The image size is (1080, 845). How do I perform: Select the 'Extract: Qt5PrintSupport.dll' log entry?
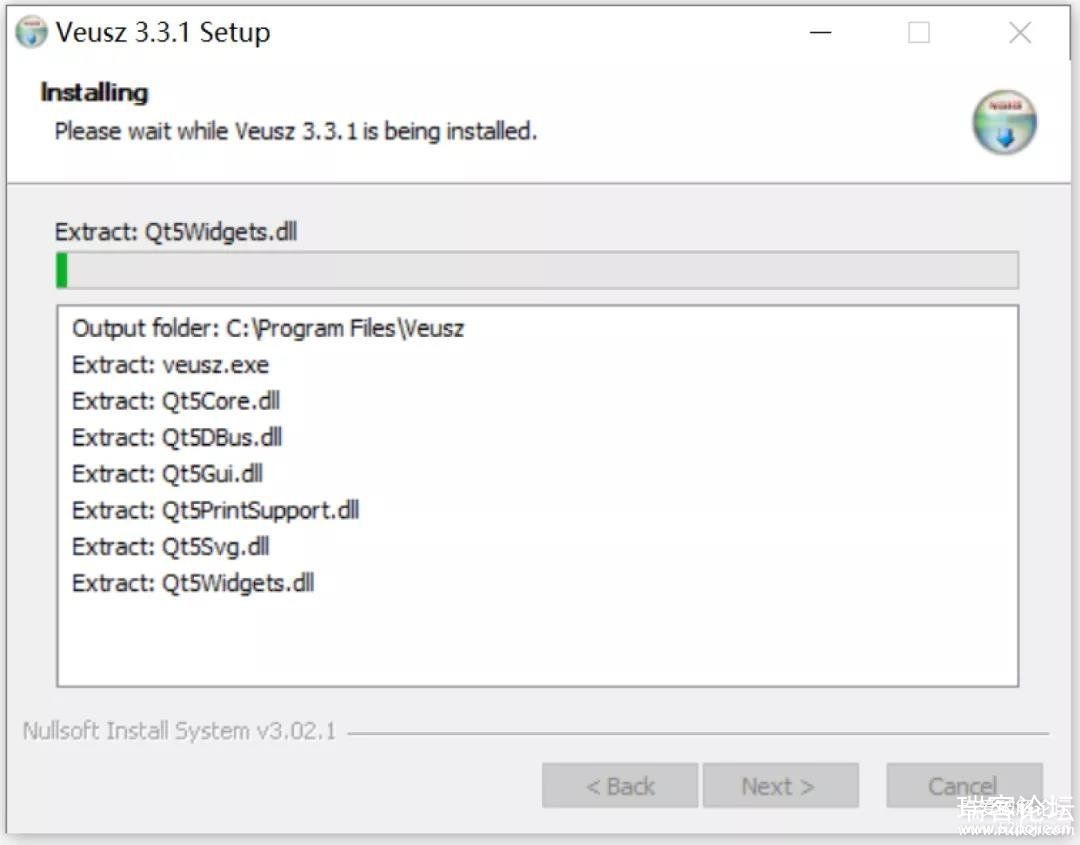point(216,510)
